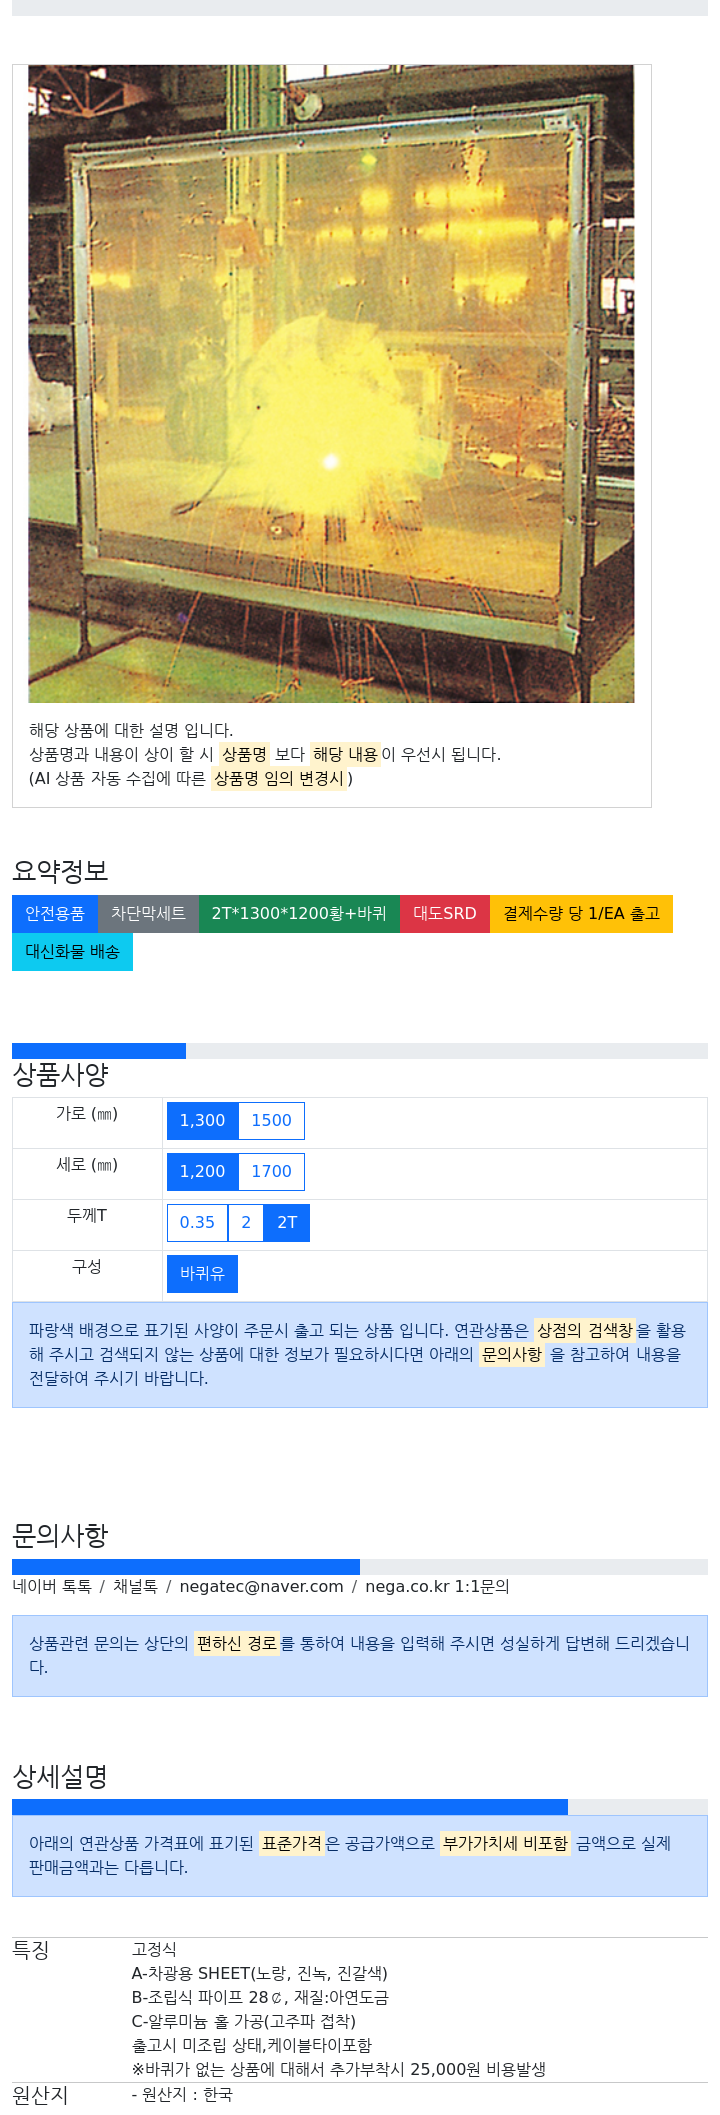Click the progress bar under 문의사항
This screenshot has height=2115, width=720.
[360, 1567]
